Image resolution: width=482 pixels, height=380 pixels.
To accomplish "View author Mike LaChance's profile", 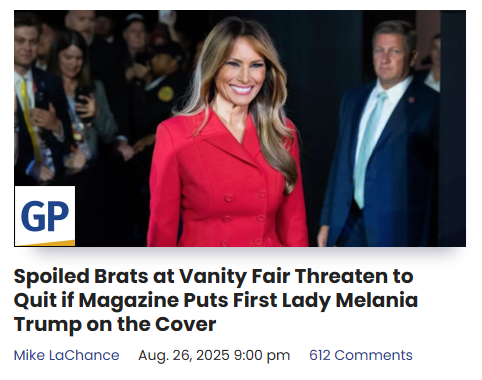I will 66,355.
